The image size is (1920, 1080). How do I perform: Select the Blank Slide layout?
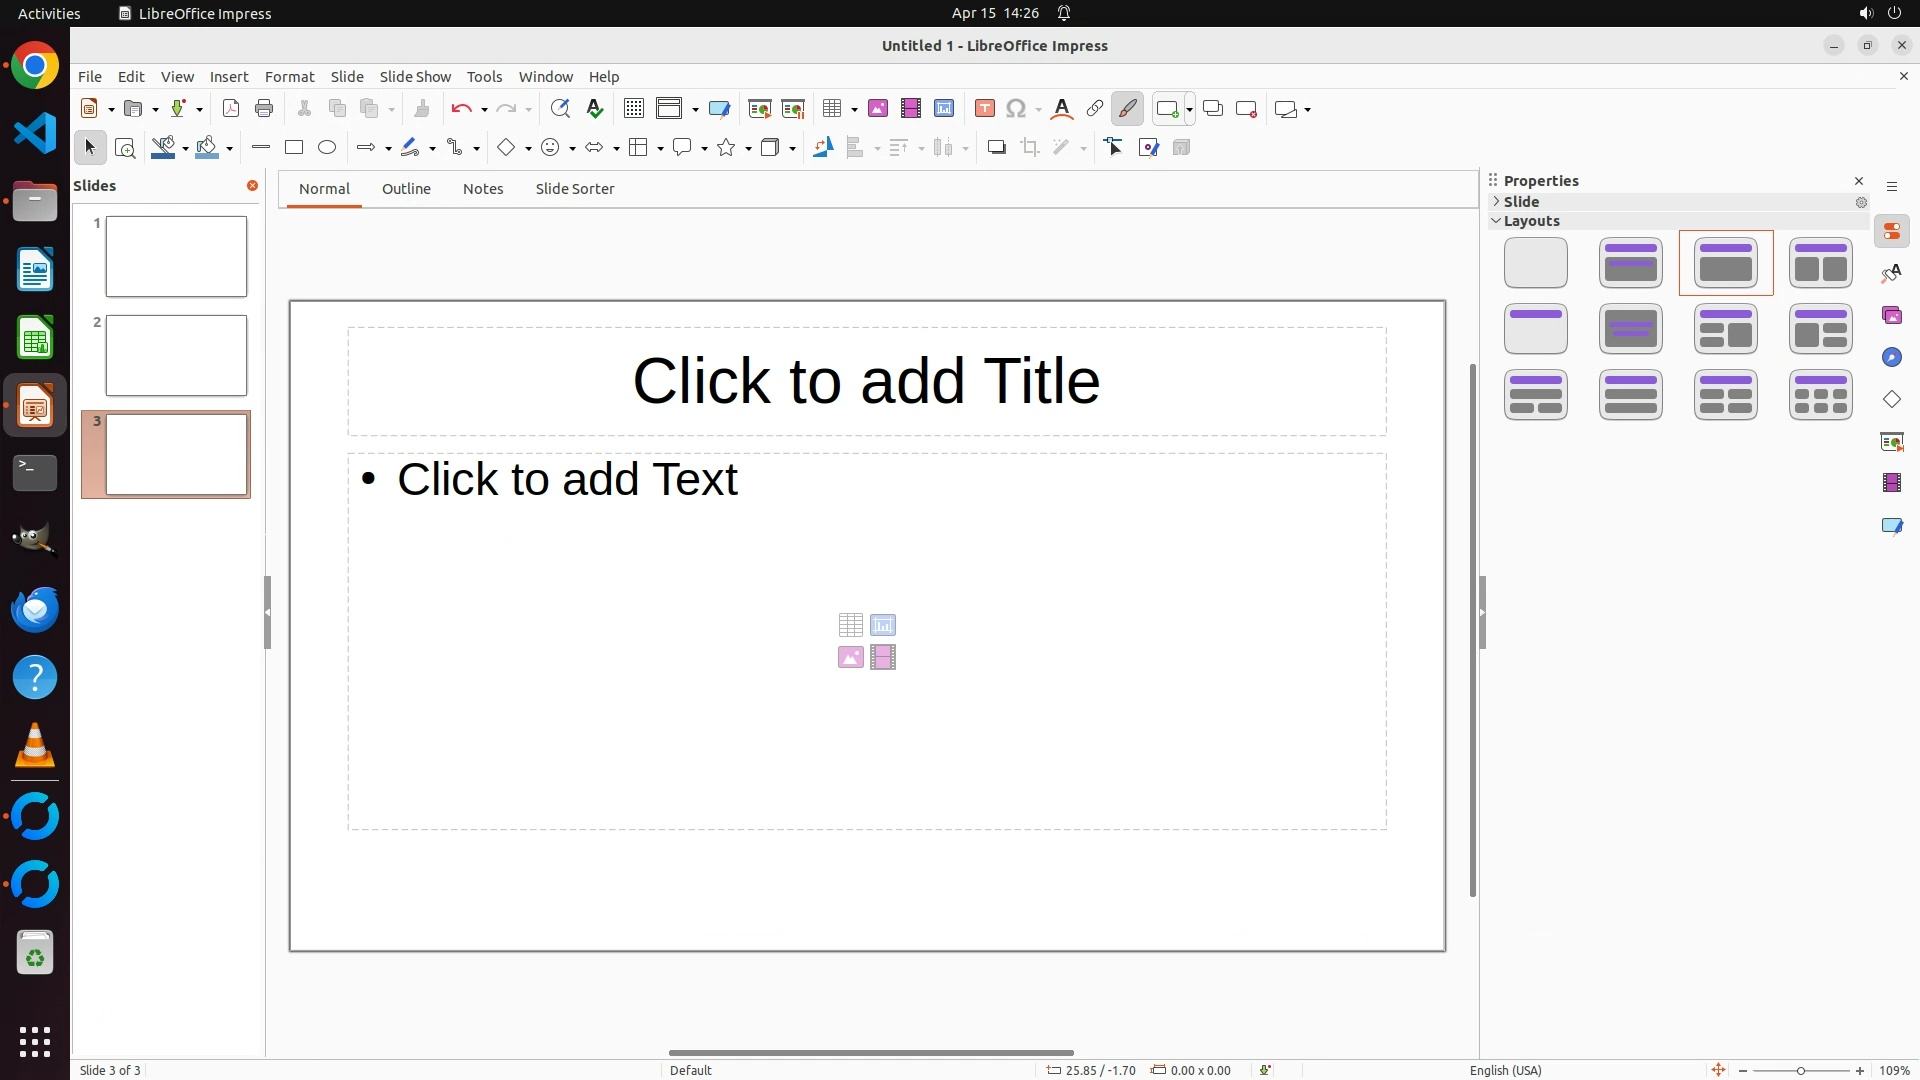(x=1535, y=263)
